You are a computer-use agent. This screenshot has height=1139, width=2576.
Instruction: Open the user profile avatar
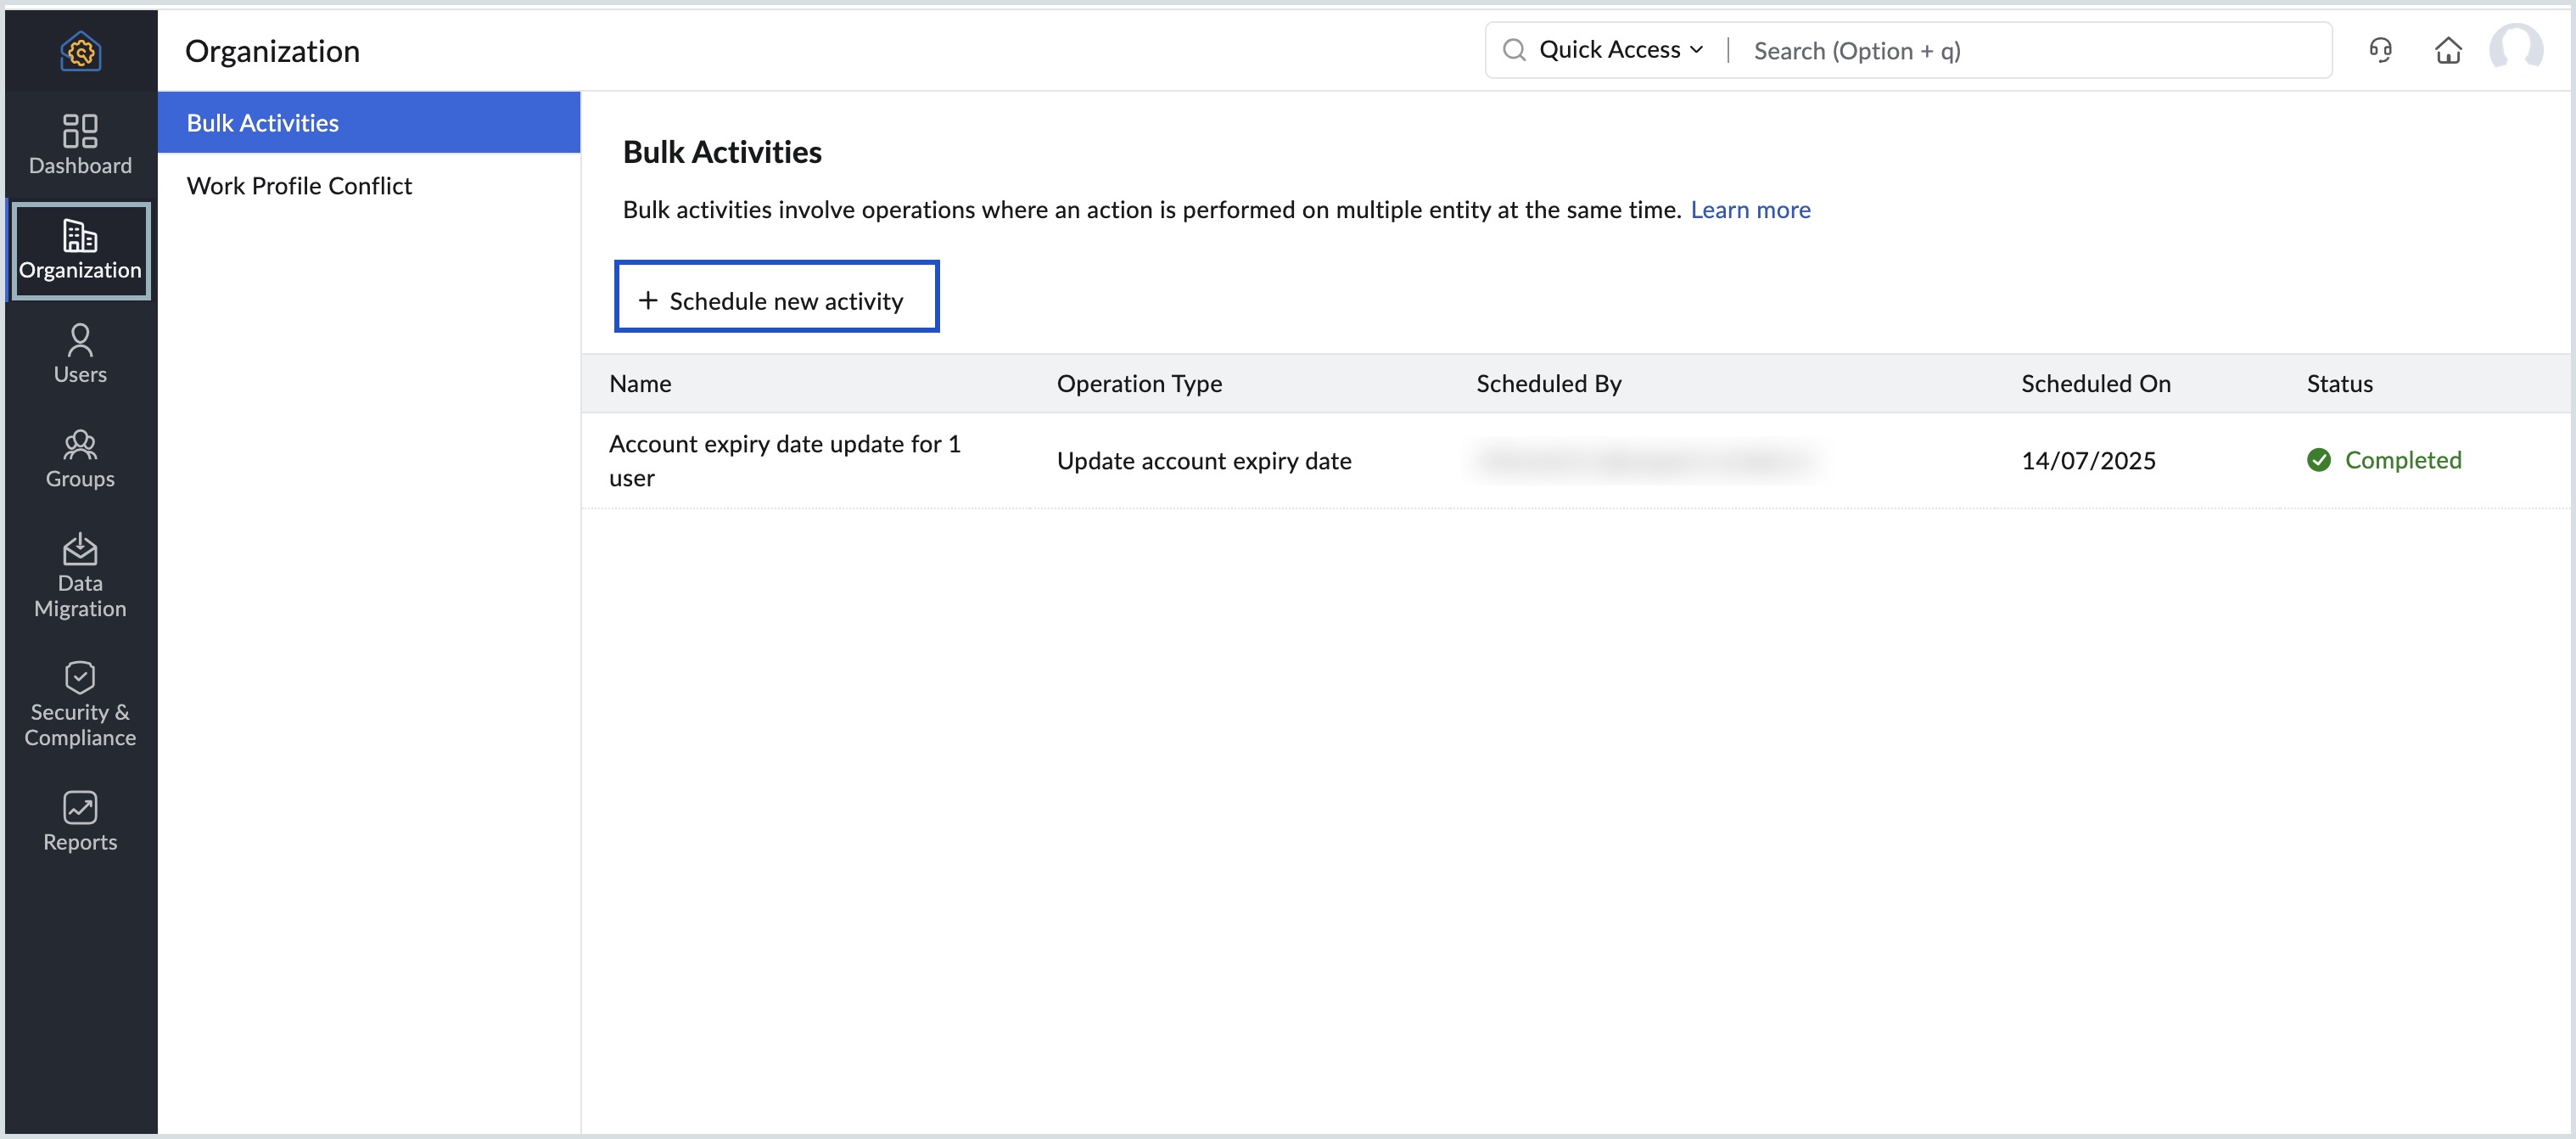[x=2516, y=49]
